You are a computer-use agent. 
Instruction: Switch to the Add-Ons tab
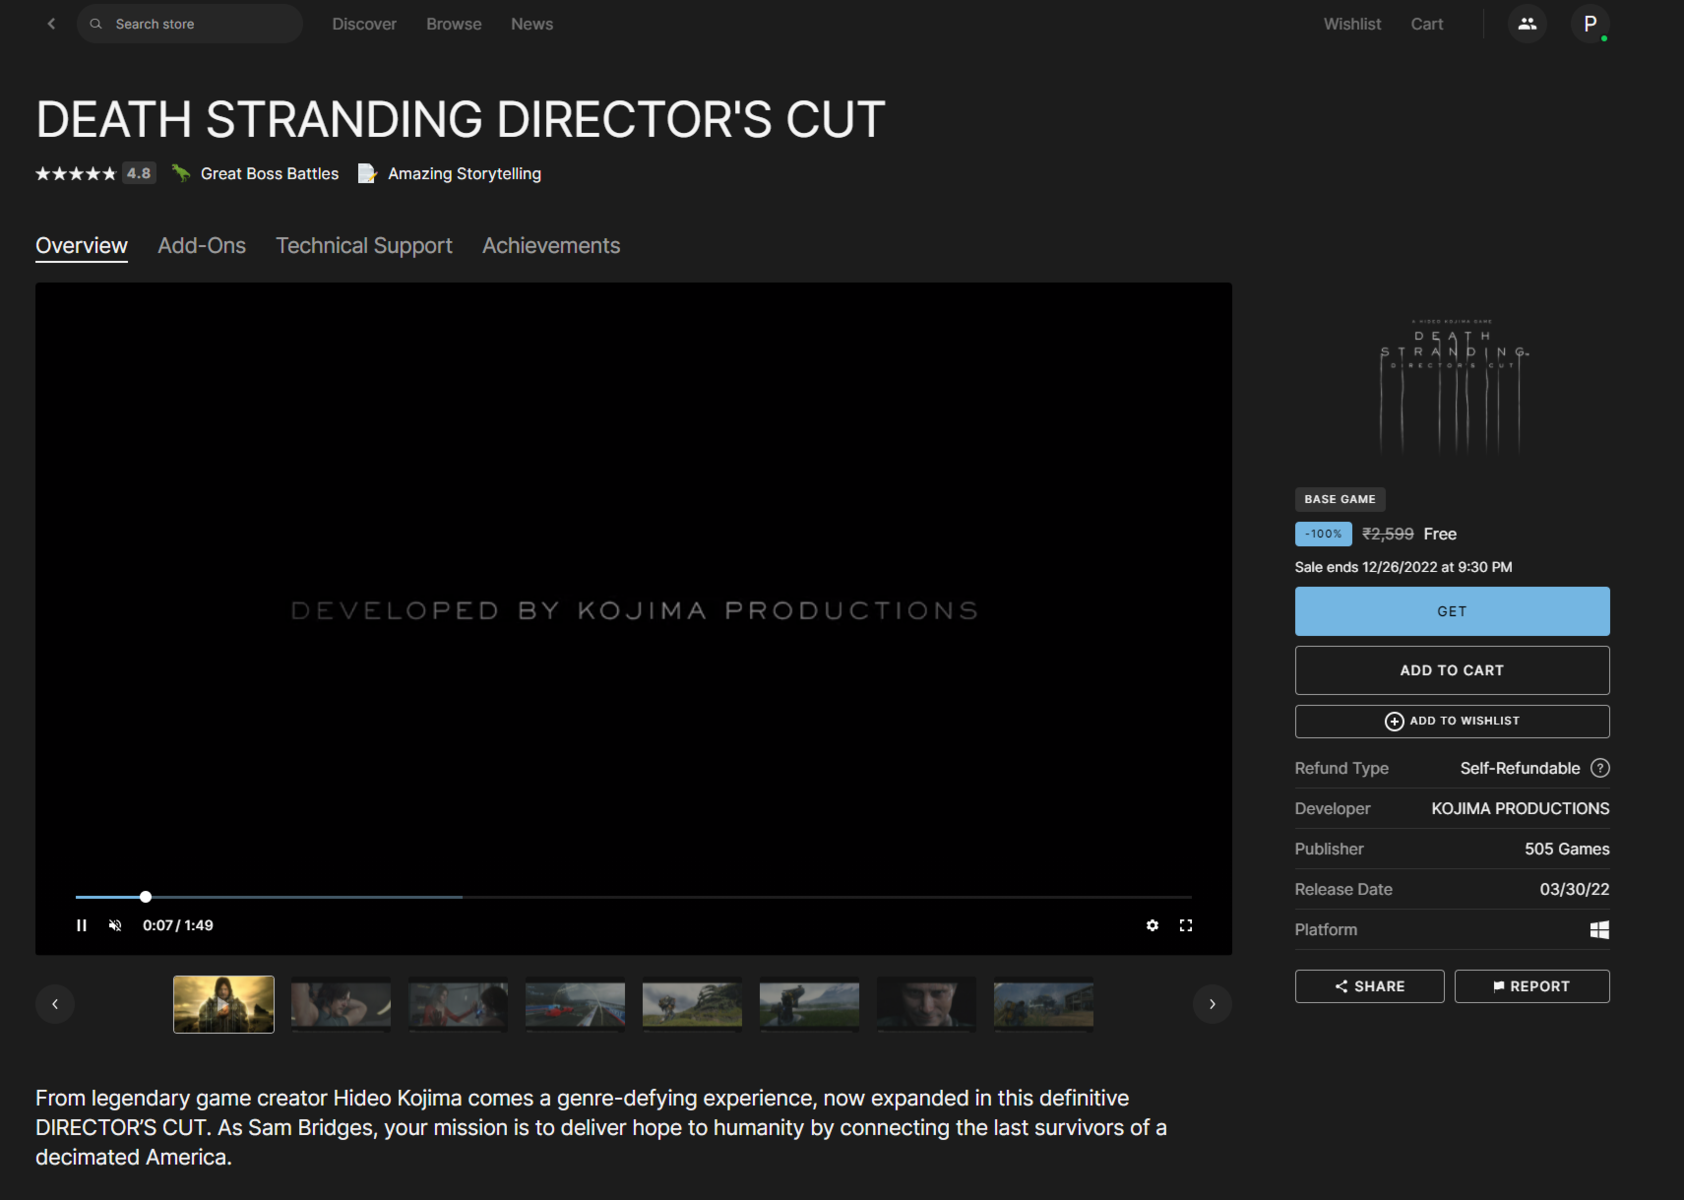(x=202, y=246)
